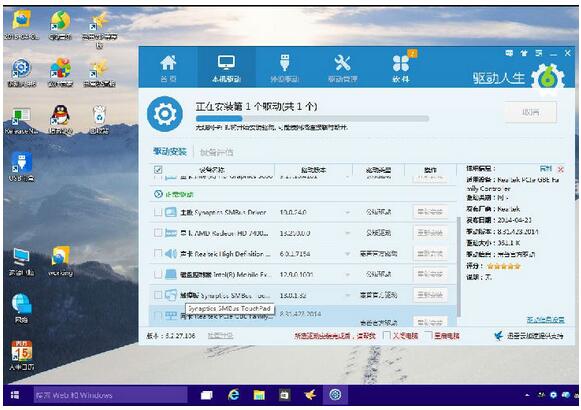
Task: Click the touchpad device icon in Synaptics row
Action: 171,295
